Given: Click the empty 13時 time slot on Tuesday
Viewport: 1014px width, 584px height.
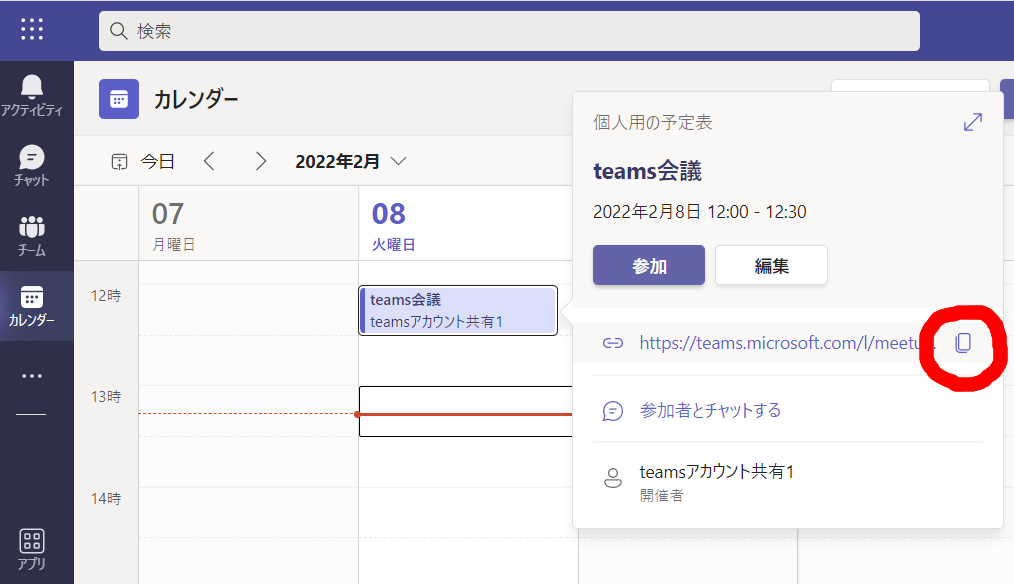Looking at the screenshot, I should pos(466,411).
